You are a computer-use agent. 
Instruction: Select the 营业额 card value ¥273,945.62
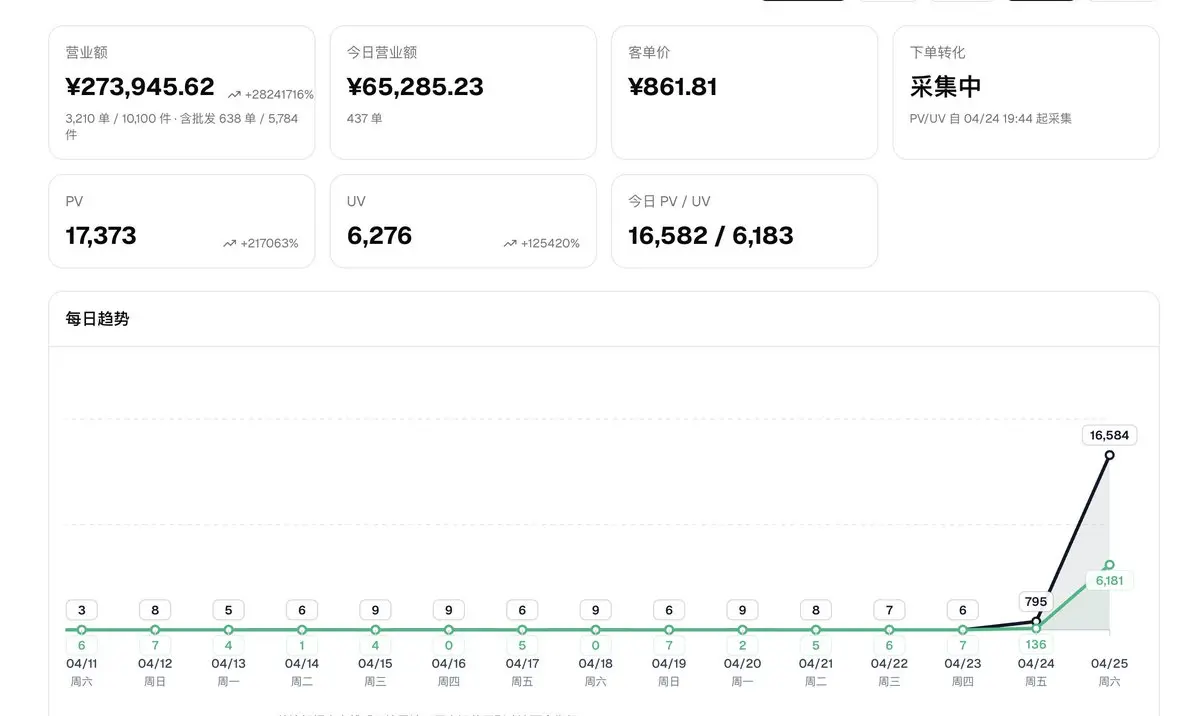[x=140, y=87]
